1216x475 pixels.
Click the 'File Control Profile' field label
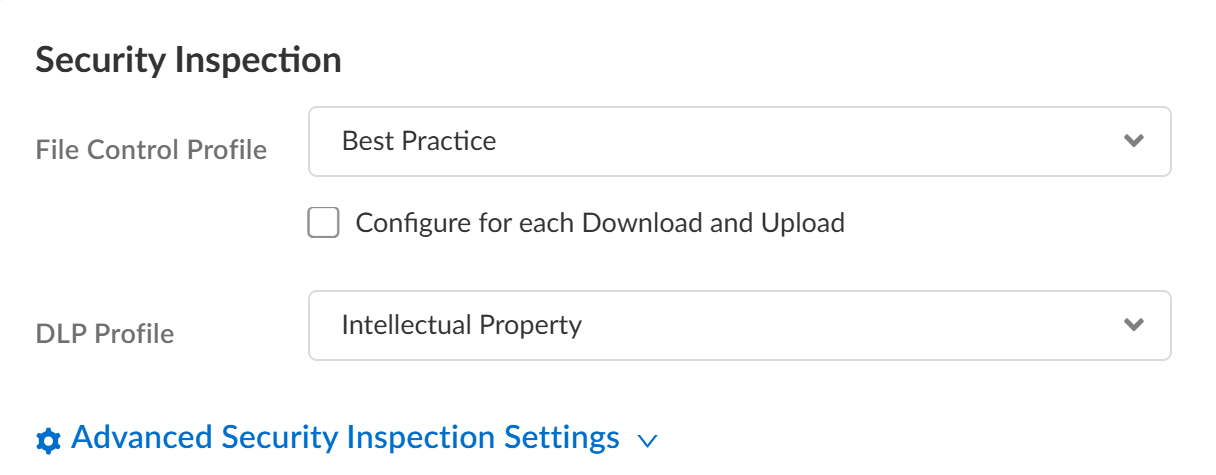pyautogui.click(x=151, y=150)
